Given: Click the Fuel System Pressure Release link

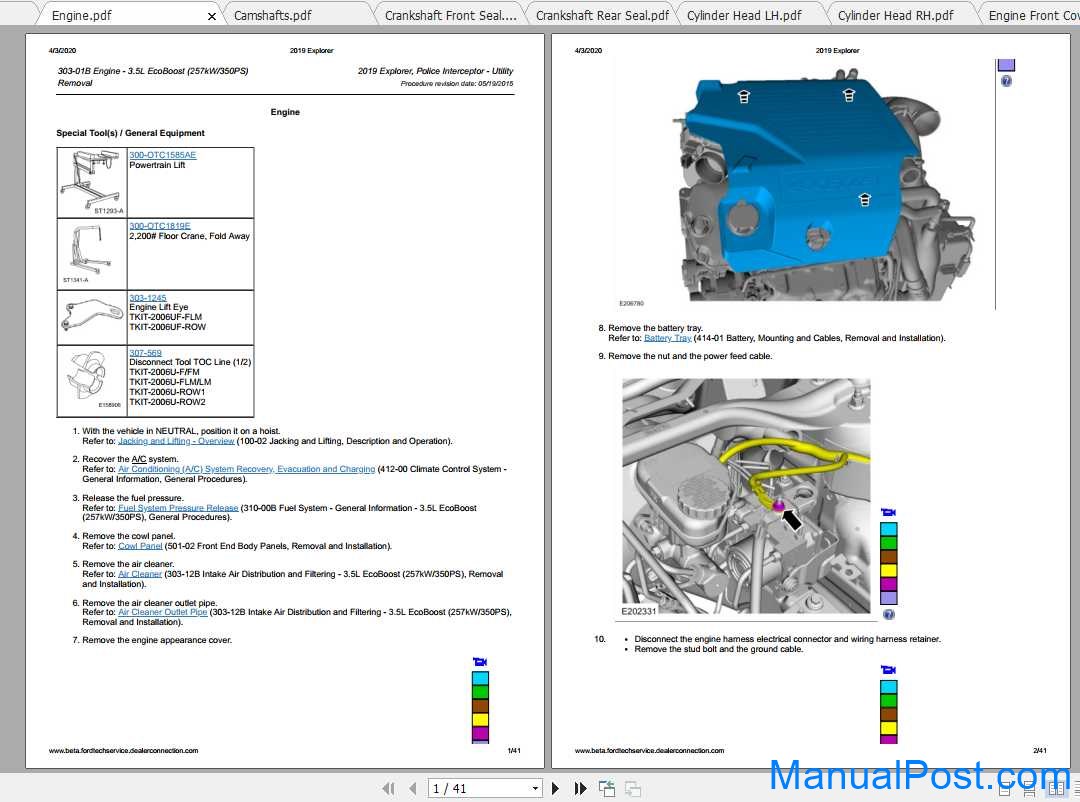Looking at the screenshot, I should pos(178,508).
